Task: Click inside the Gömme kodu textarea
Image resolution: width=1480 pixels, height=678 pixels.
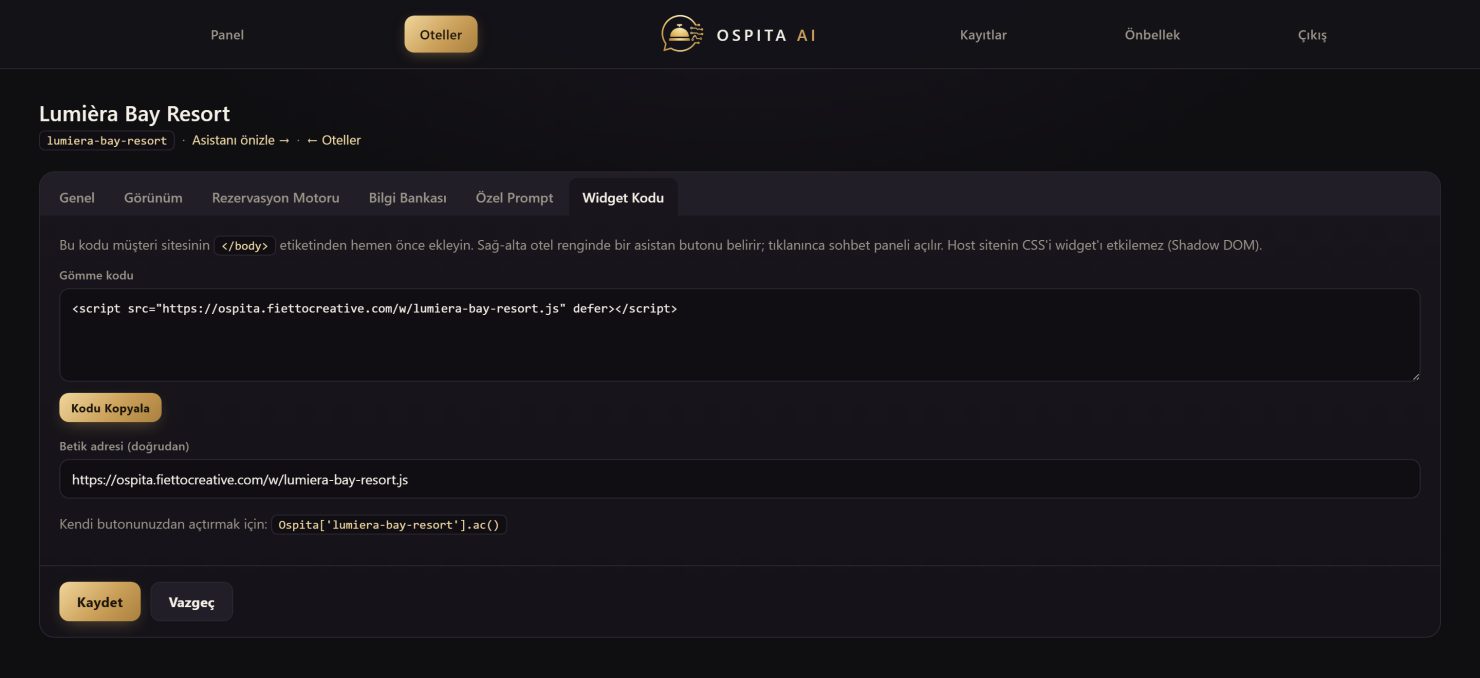Action: (740, 335)
